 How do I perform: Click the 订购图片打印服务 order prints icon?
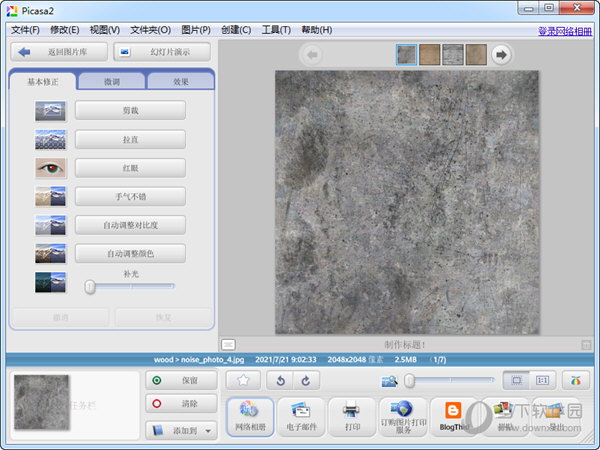click(403, 416)
